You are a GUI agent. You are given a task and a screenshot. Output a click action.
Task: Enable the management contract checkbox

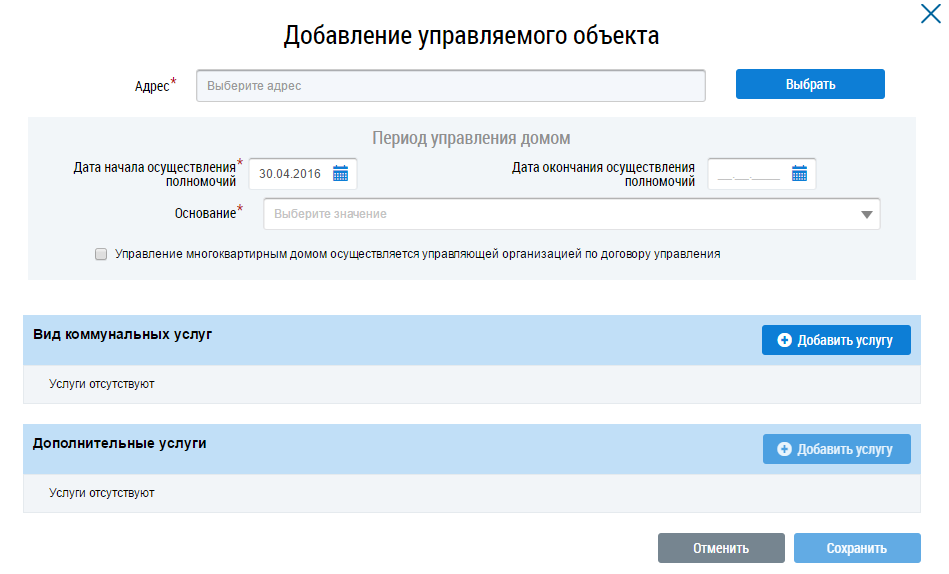coord(101,255)
